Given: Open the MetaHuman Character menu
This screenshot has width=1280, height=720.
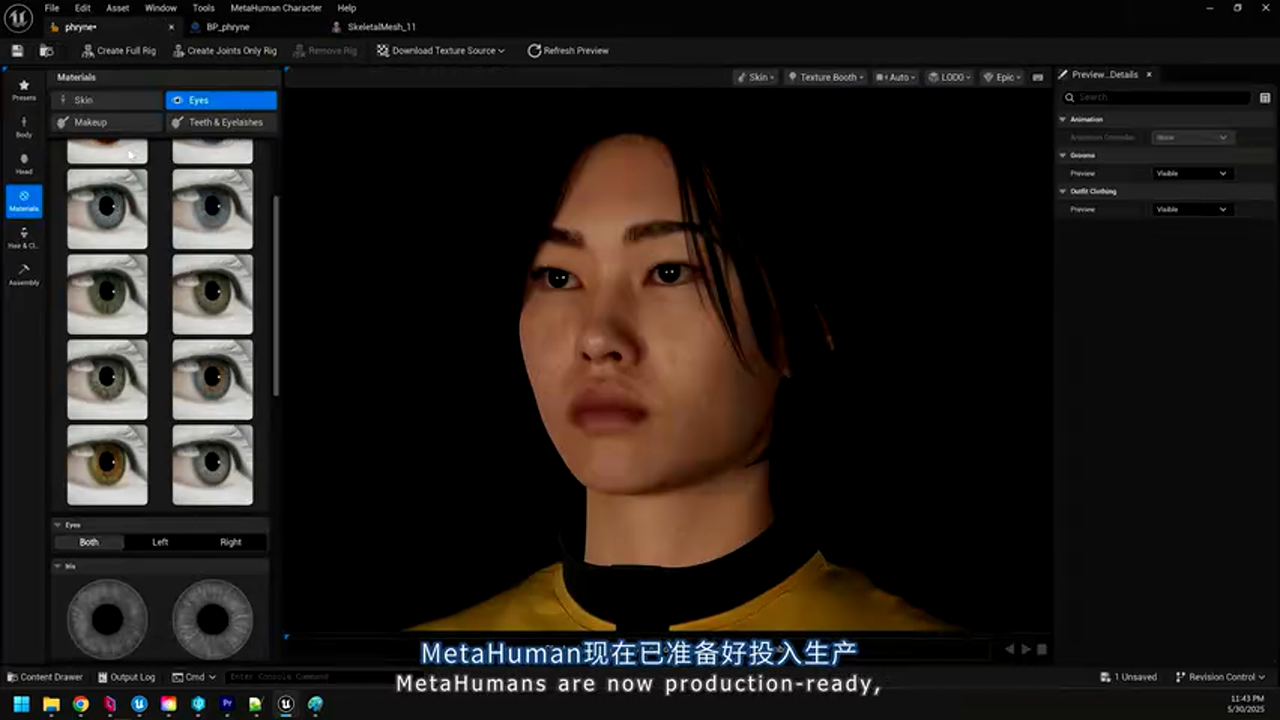Looking at the screenshot, I should (276, 7).
